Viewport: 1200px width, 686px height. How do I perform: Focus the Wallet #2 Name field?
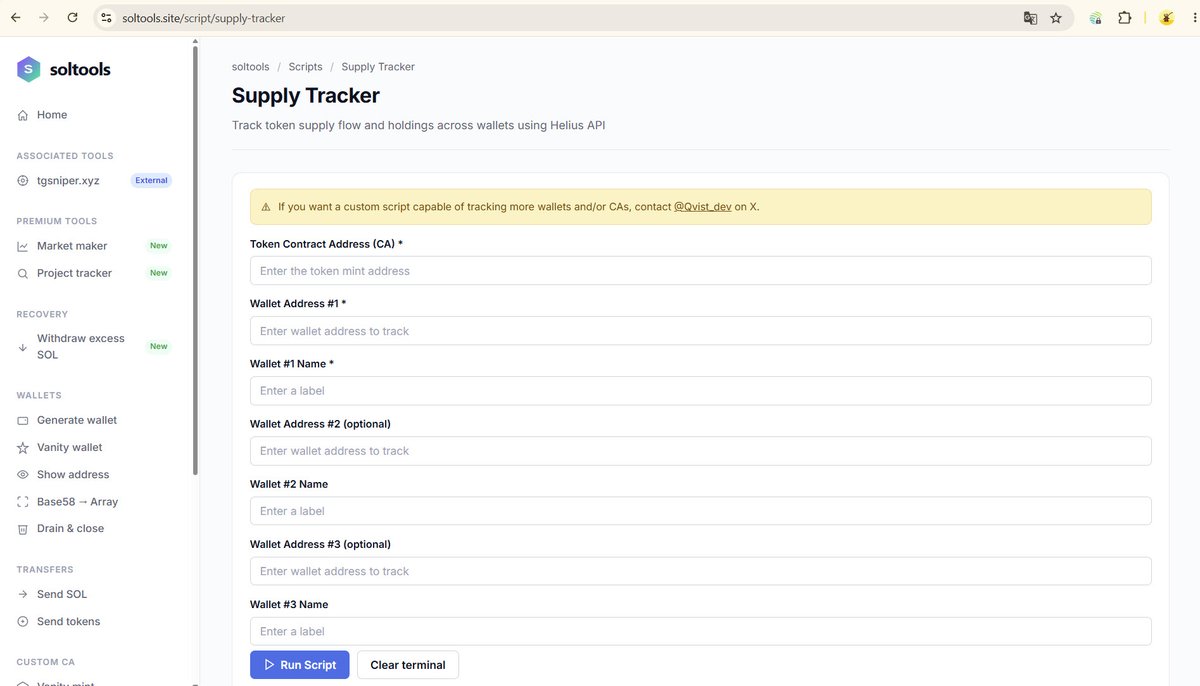tap(701, 511)
